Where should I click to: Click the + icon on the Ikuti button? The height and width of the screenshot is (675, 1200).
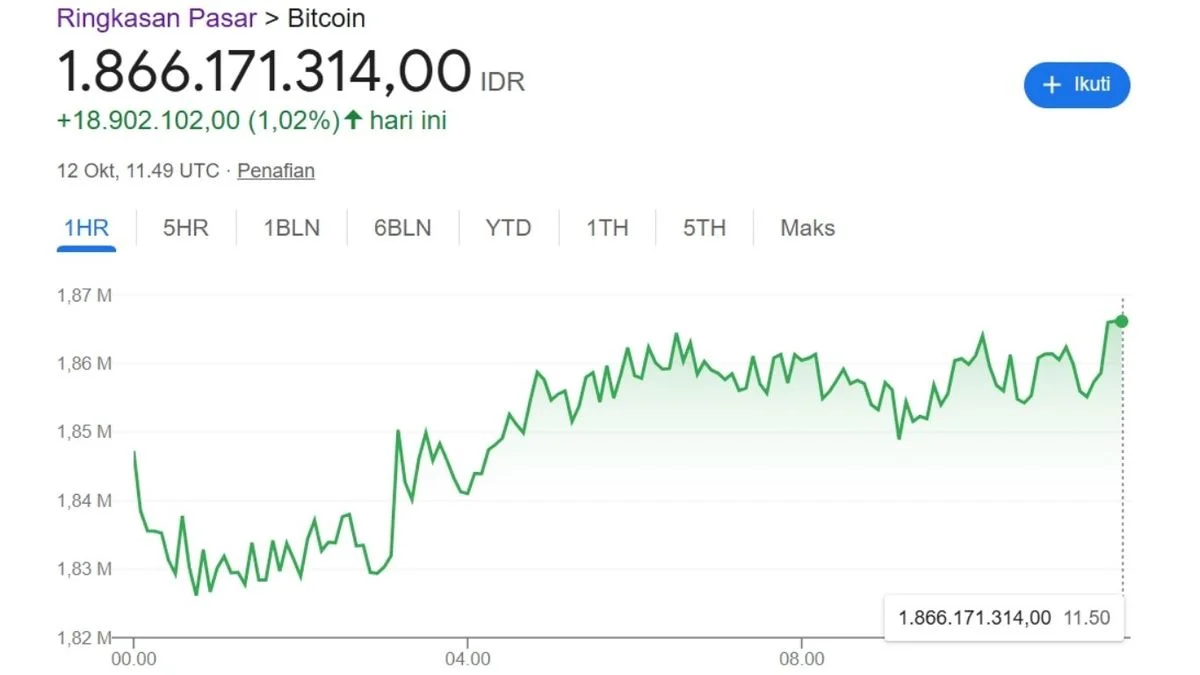click(x=1051, y=85)
